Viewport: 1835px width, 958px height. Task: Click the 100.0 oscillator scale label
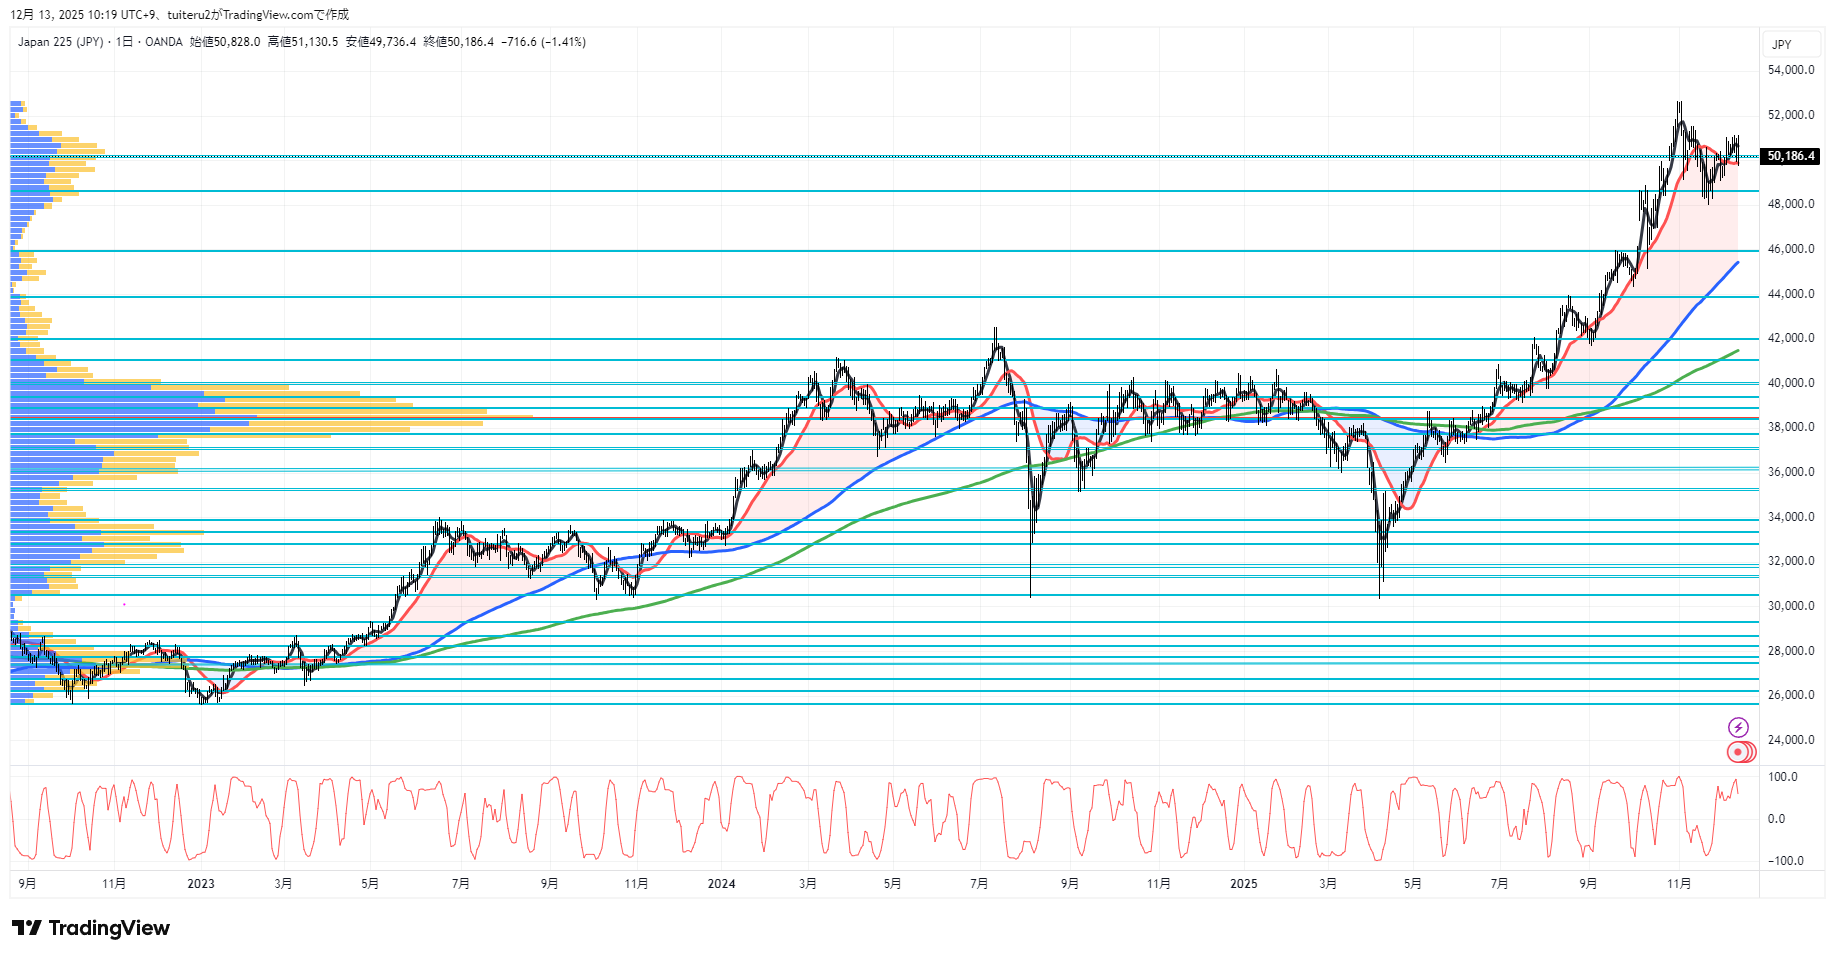1782,777
